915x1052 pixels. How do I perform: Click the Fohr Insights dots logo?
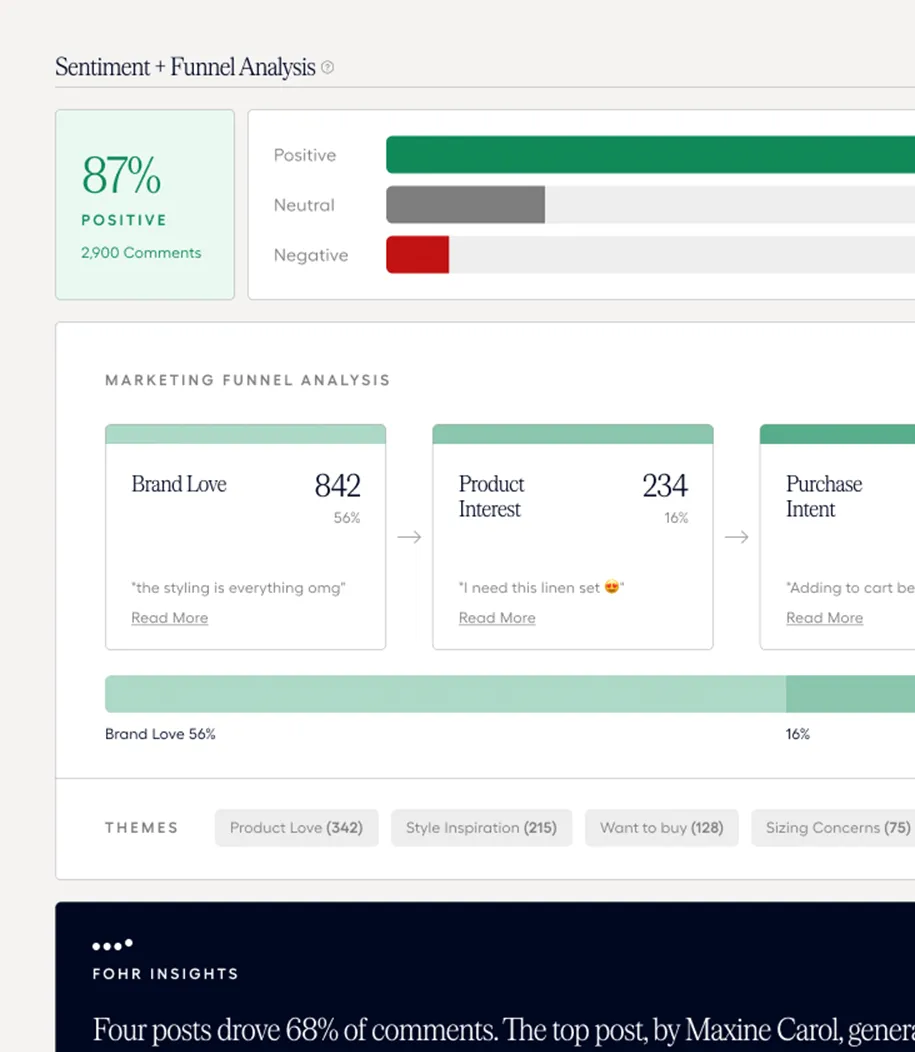[x=112, y=945]
